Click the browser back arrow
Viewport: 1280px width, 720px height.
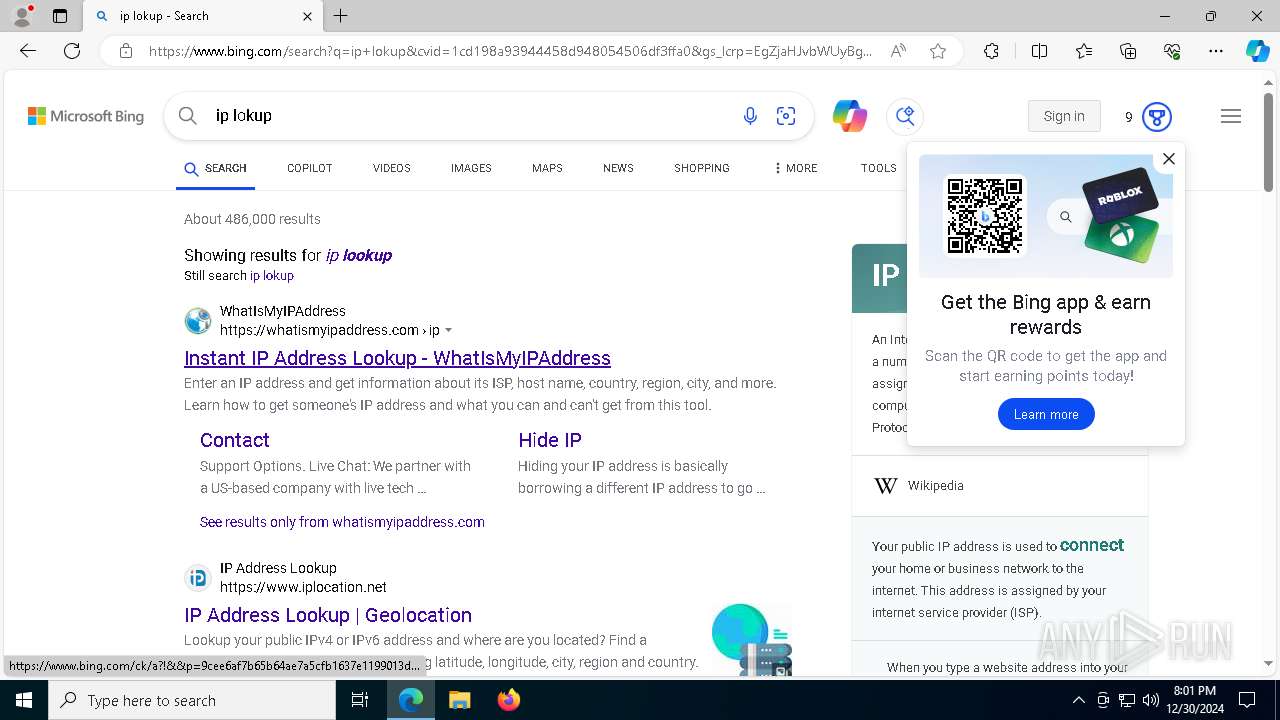point(28,51)
